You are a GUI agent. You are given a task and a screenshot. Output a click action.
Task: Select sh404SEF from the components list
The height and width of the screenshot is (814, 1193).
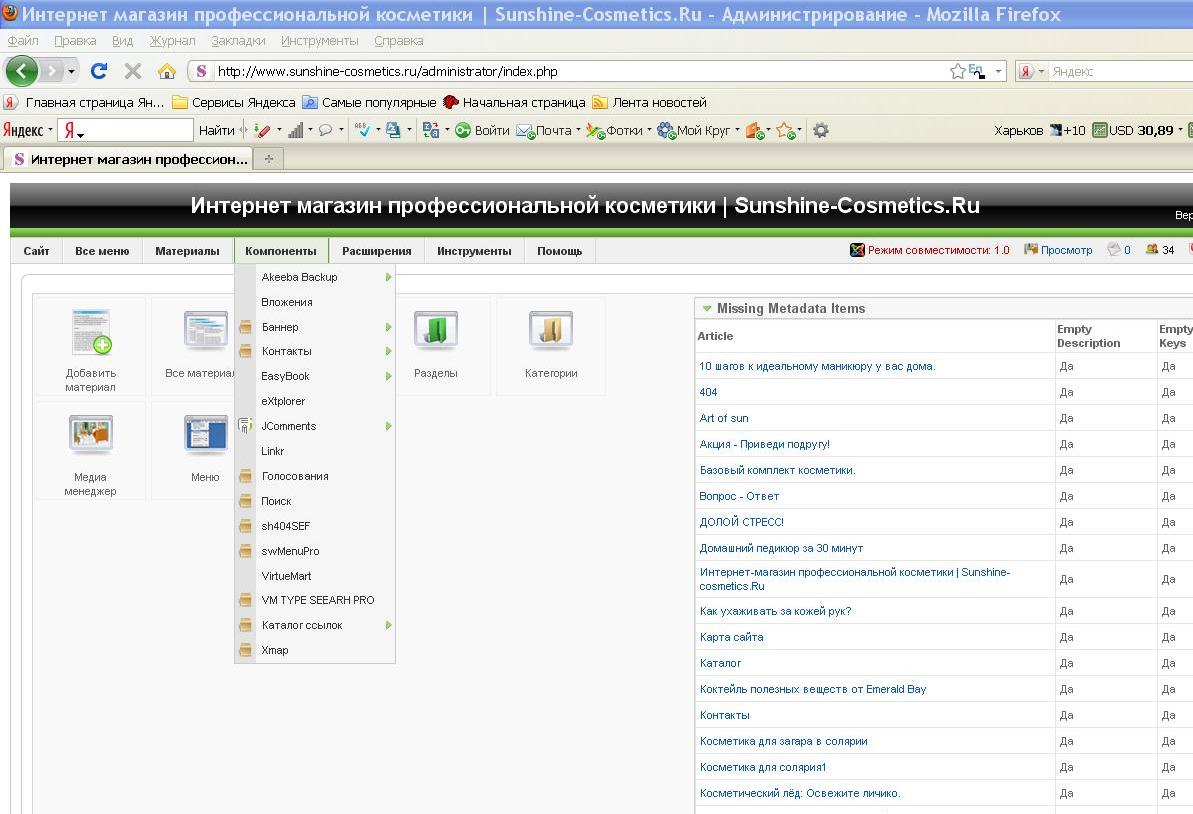click(285, 526)
